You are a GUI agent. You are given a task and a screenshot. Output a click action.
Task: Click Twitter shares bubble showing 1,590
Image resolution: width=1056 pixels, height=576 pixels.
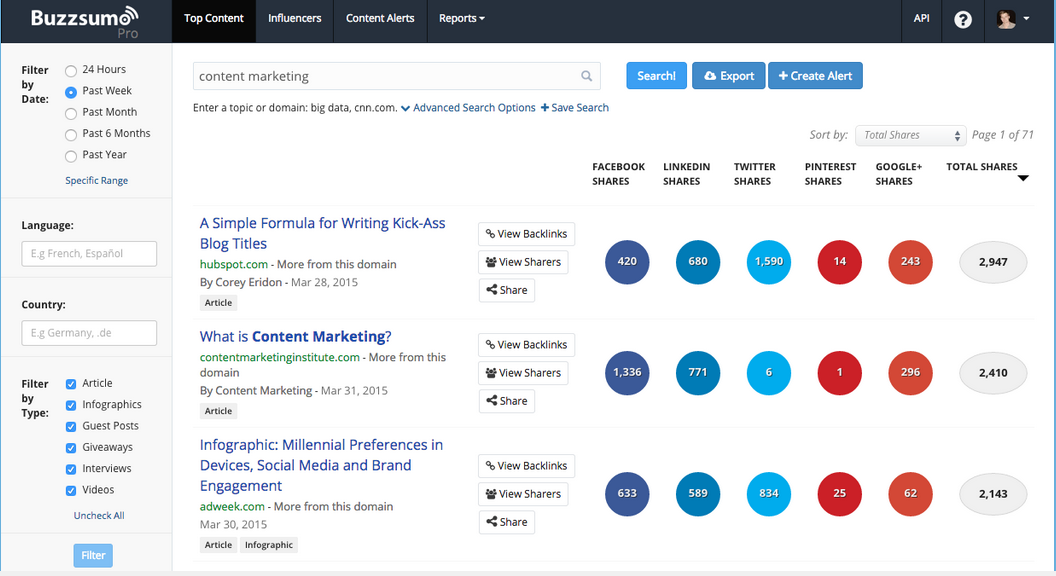pyautogui.click(x=768, y=261)
